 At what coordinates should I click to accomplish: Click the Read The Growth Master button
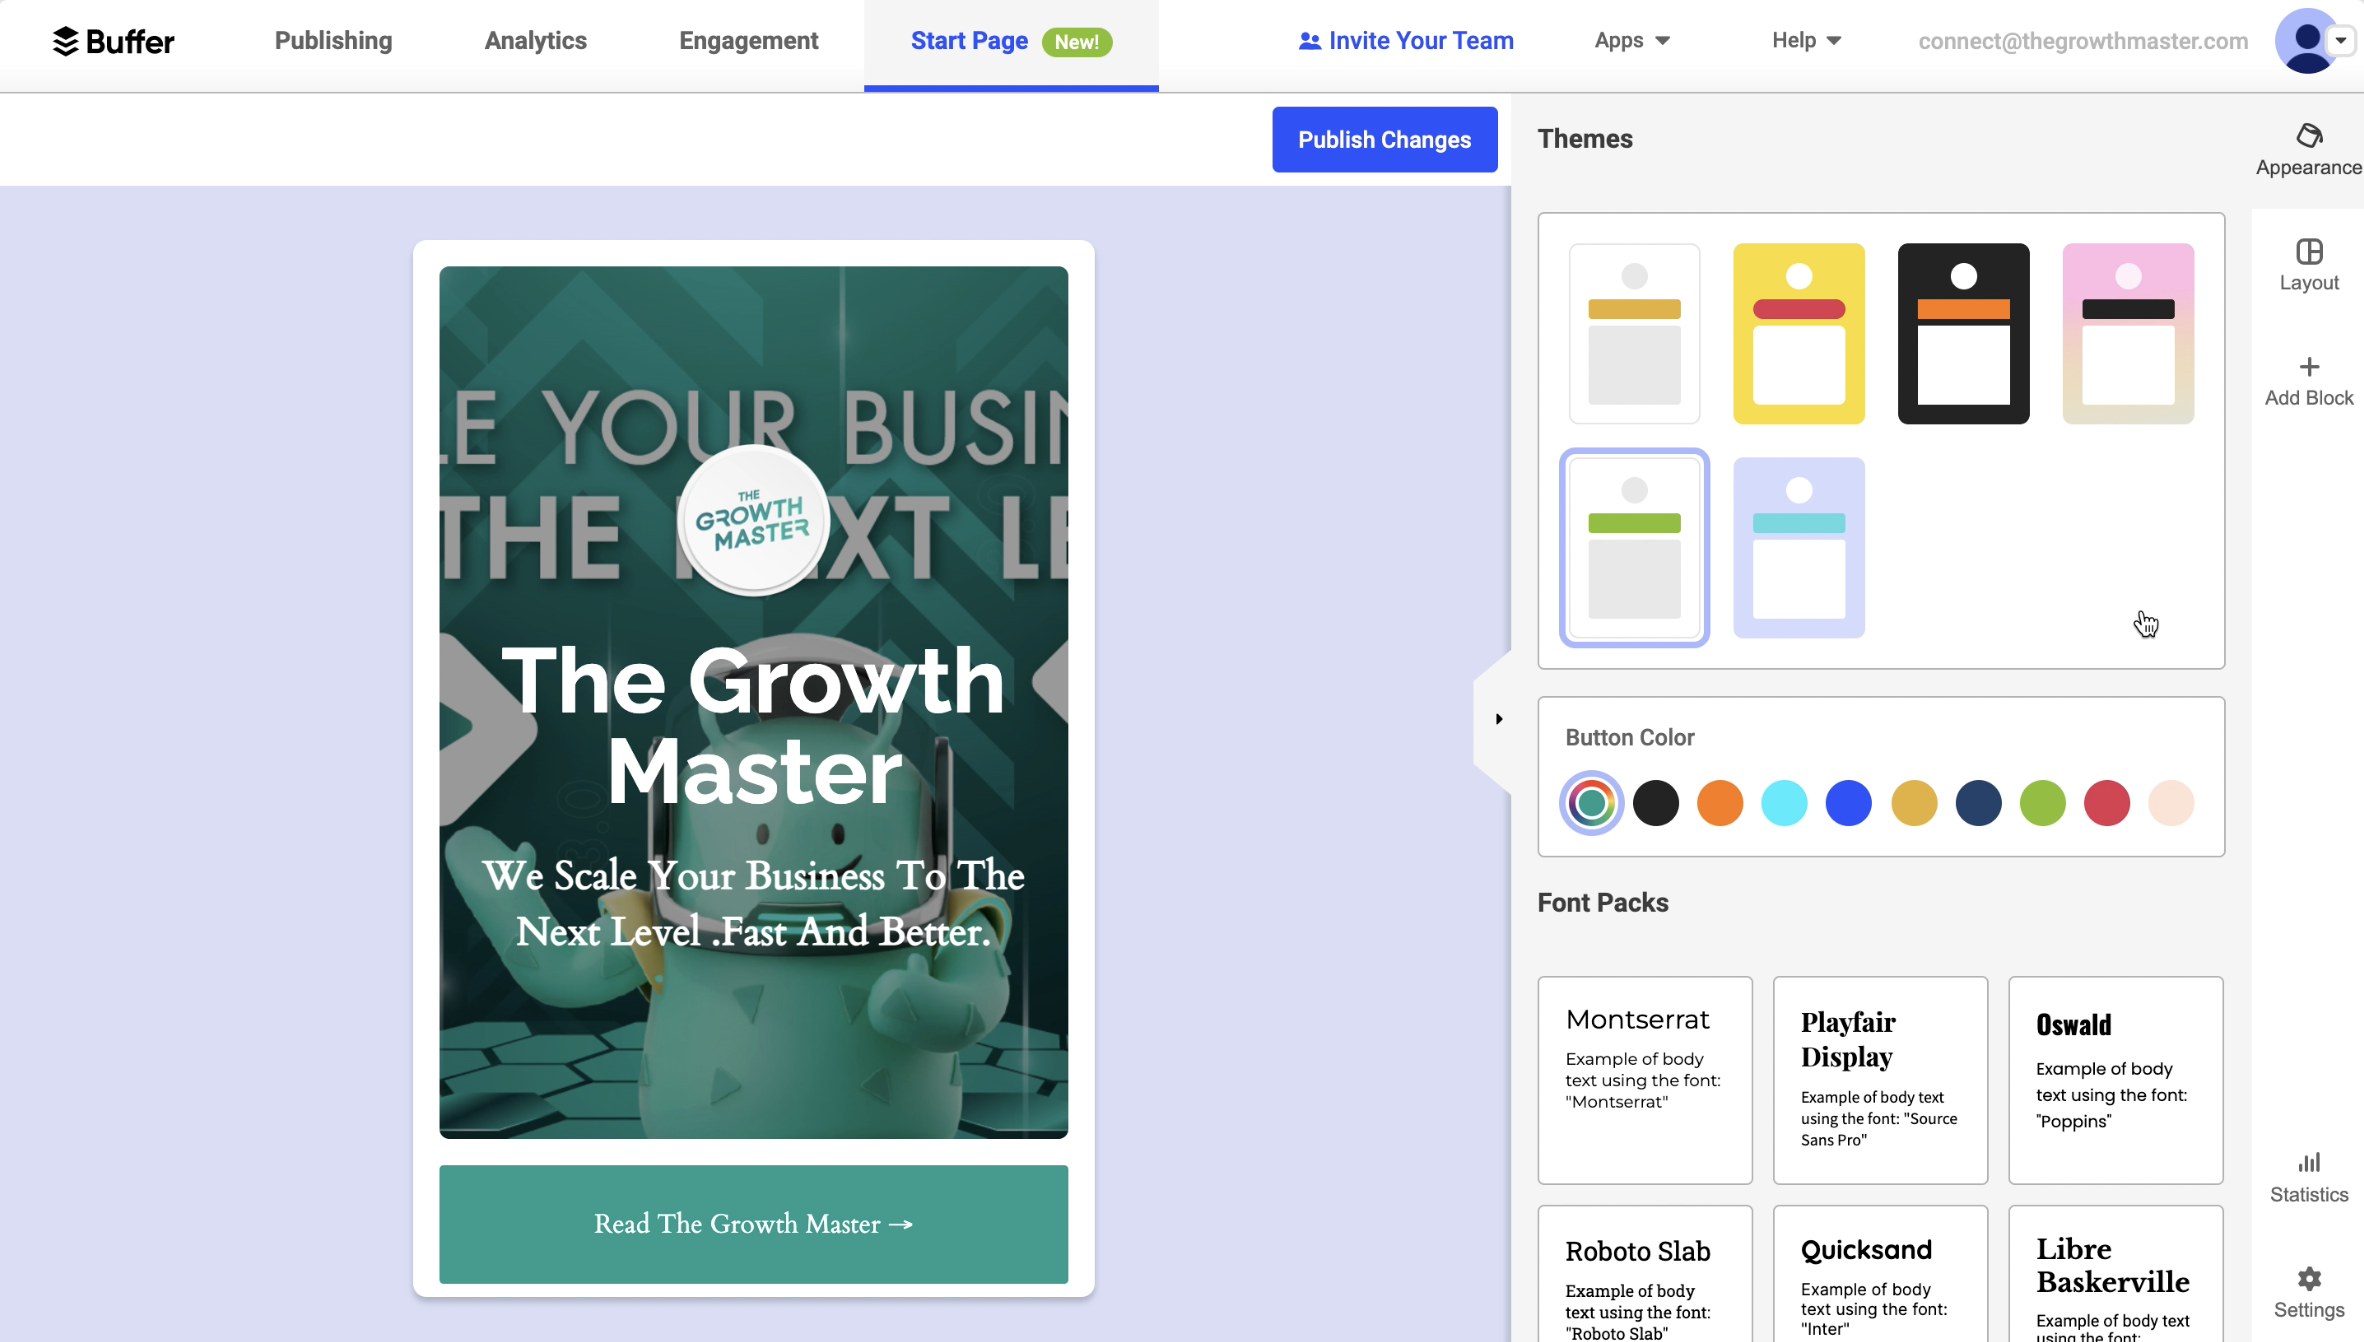[x=753, y=1223]
